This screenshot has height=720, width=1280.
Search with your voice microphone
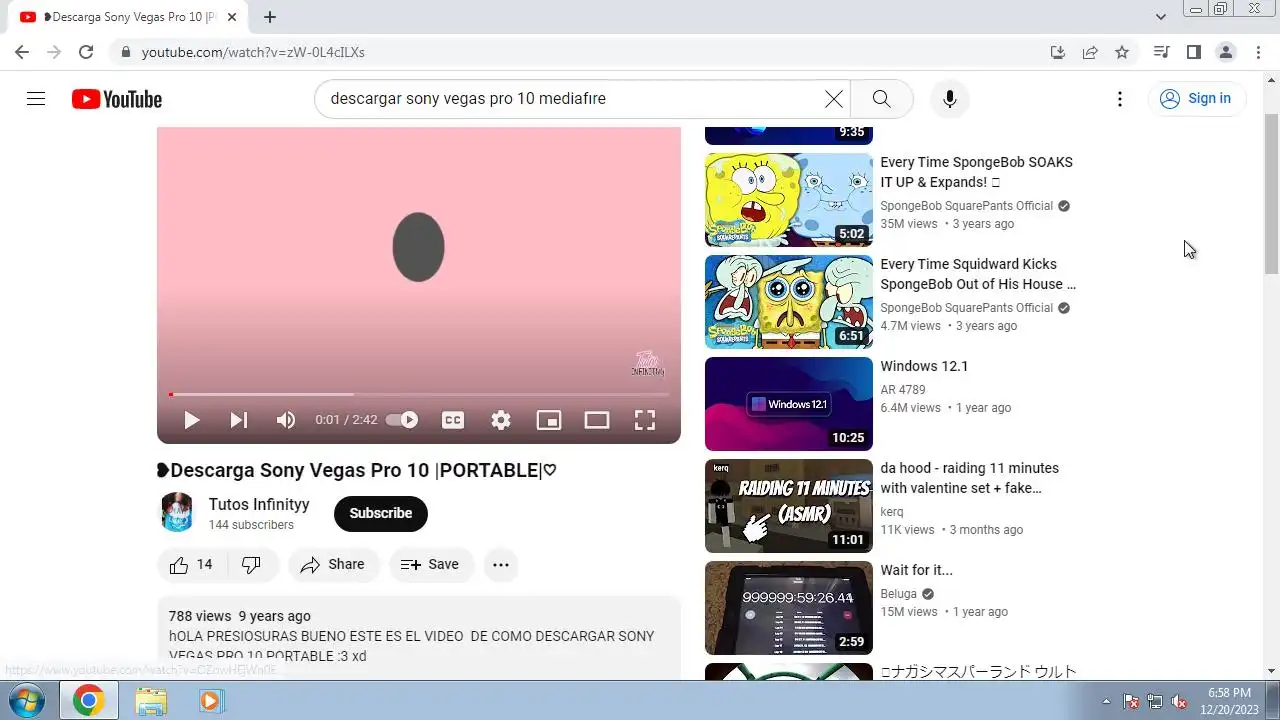pos(950,99)
